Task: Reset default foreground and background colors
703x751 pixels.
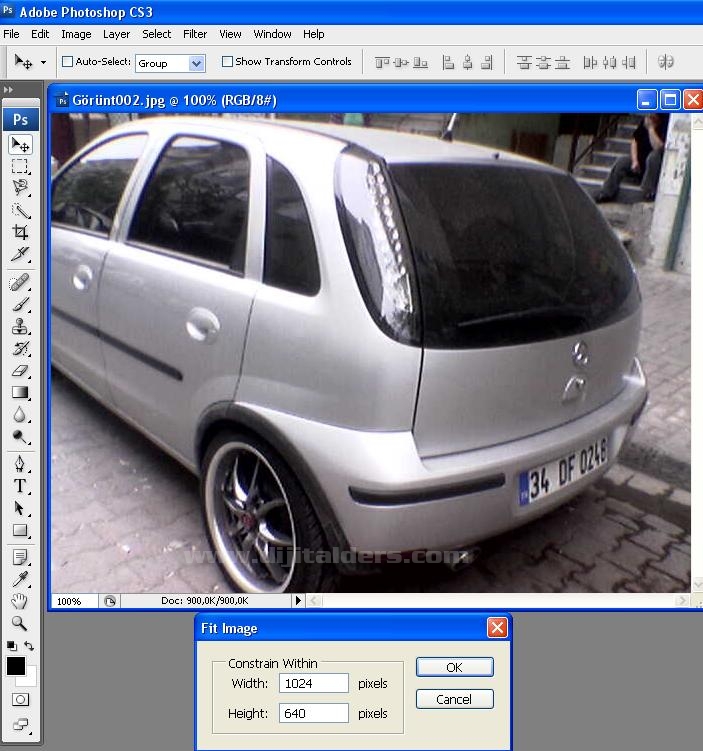Action: (12, 646)
